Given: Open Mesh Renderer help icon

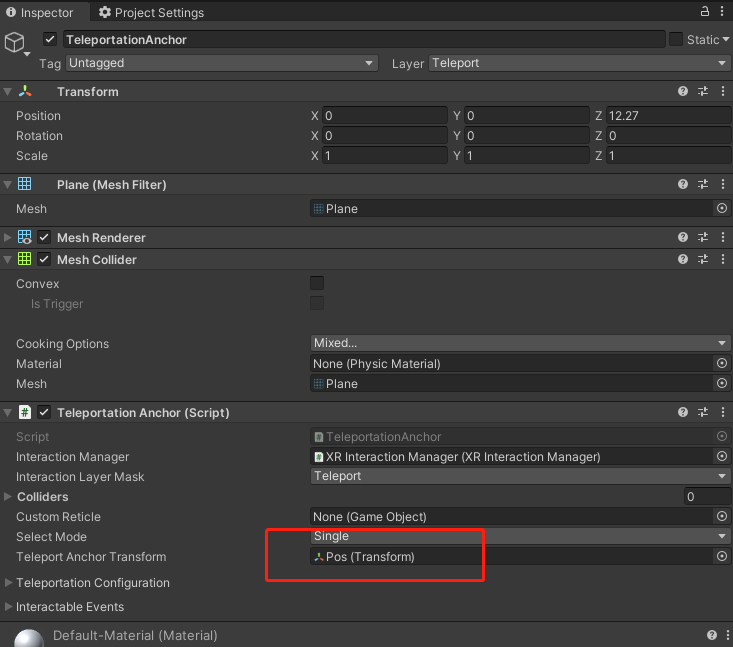Looking at the screenshot, I should [683, 237].
